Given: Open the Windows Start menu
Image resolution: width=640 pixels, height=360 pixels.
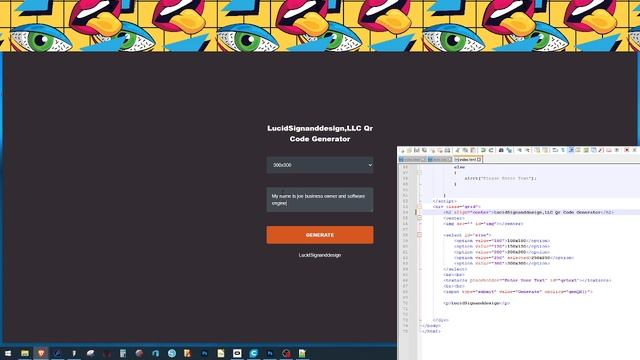Looking at the screenshot, I should point(8,353).
